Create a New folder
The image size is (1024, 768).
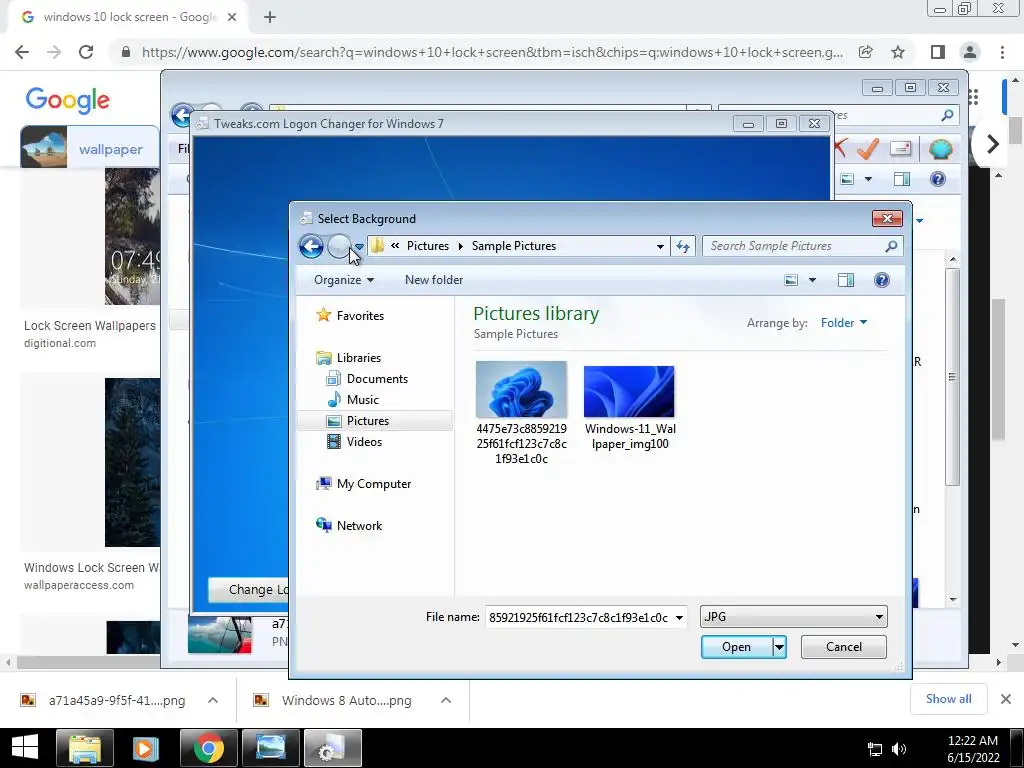pos(434,280)
